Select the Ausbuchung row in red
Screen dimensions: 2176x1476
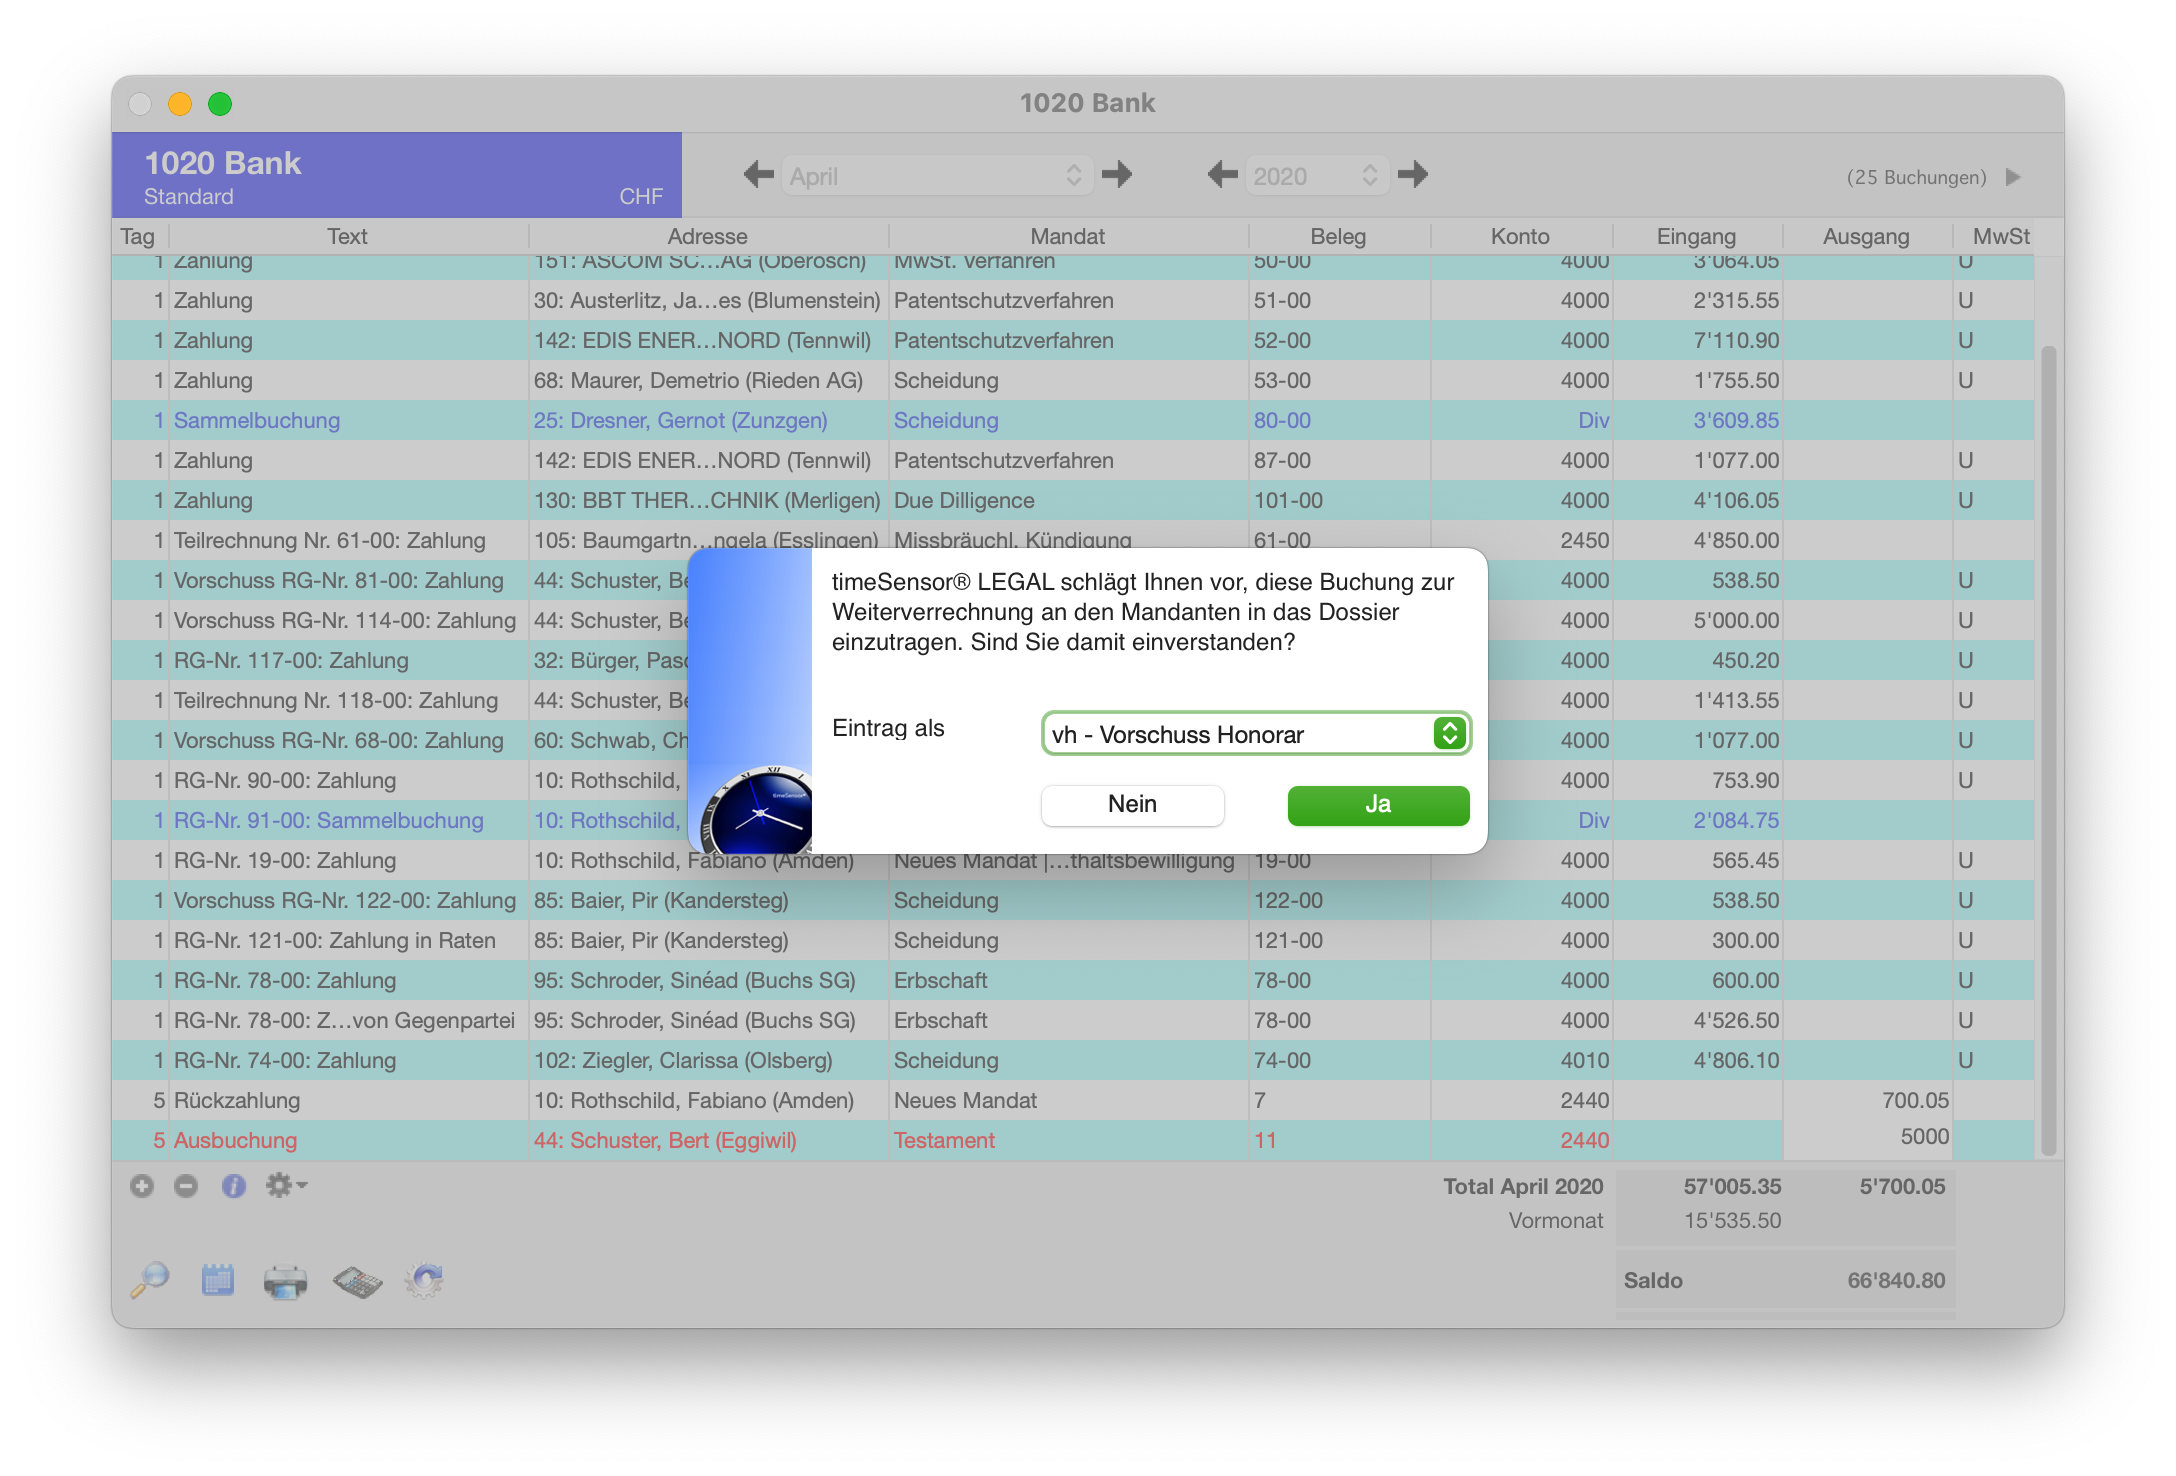[x=1073, y=1140]
